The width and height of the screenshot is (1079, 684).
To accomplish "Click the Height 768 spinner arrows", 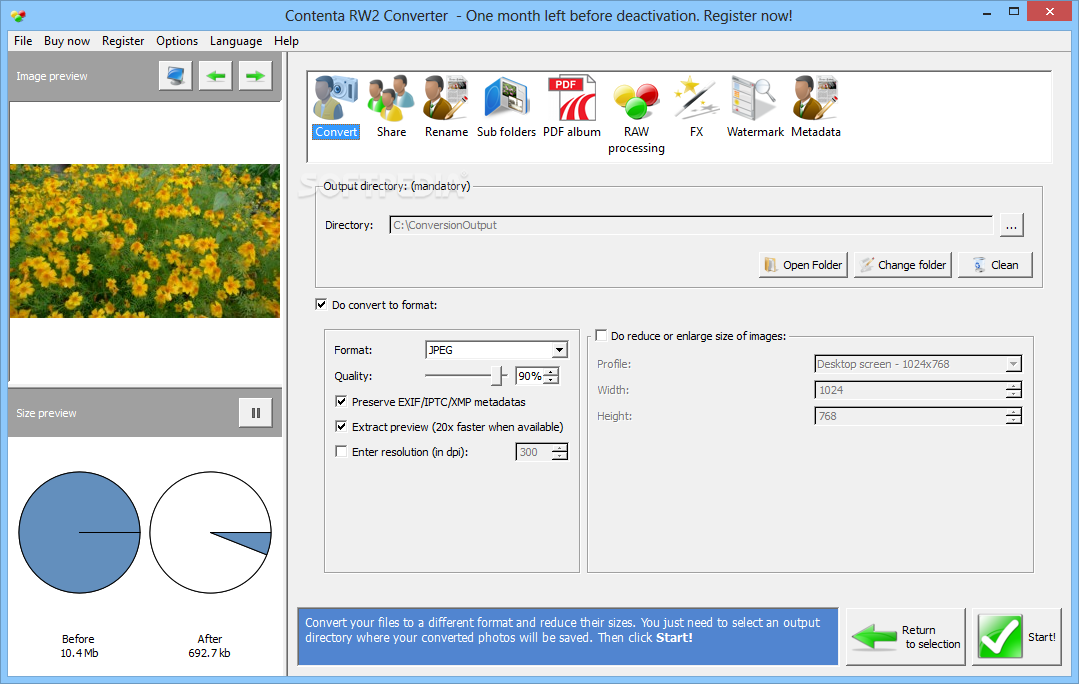I will click(1014, 416).
